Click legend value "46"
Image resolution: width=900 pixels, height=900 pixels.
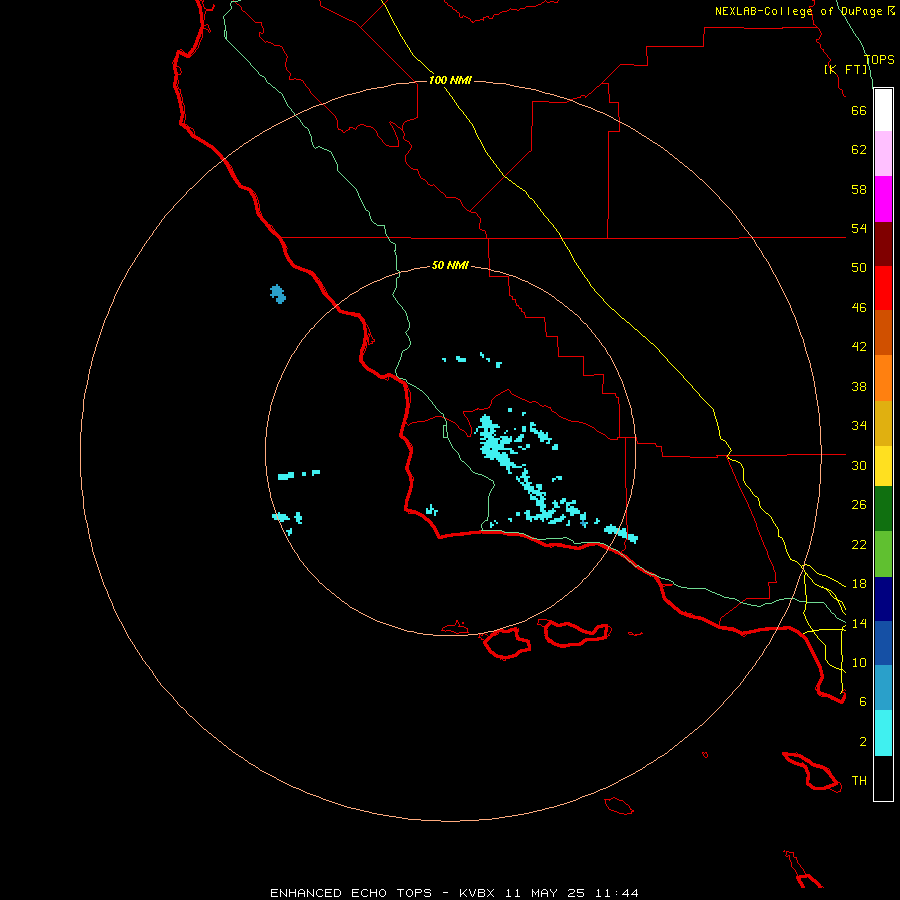click(x=859, y=308)
